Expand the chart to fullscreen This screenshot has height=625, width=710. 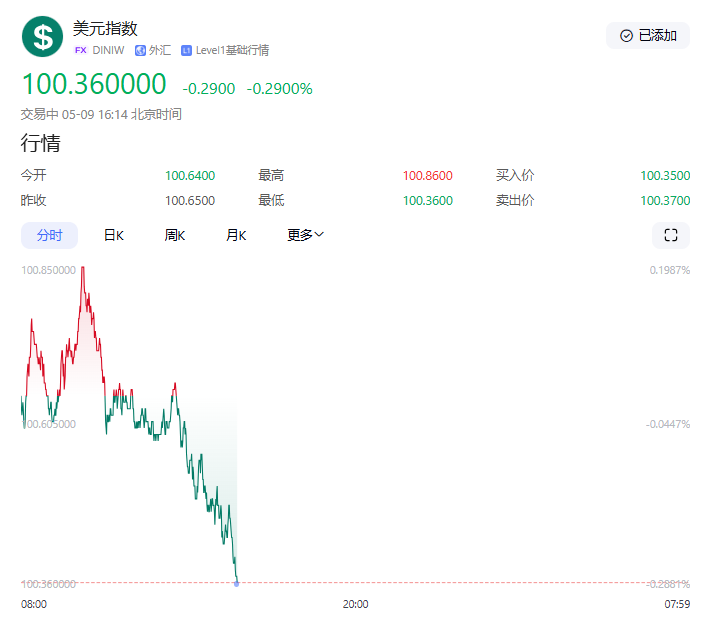pyautogui.click(x=670, y=235)
